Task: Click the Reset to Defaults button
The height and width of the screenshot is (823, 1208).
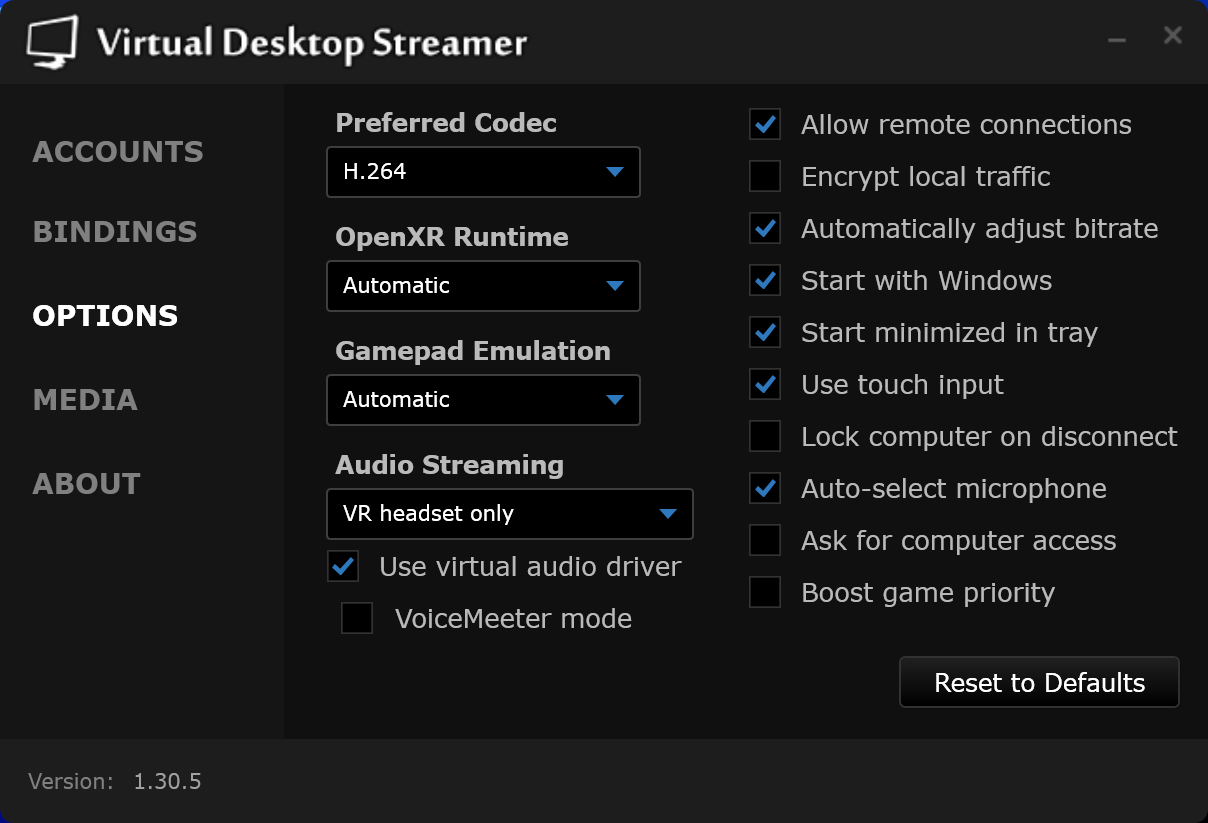Action: pyautogui.click(x=1039, y=683)
